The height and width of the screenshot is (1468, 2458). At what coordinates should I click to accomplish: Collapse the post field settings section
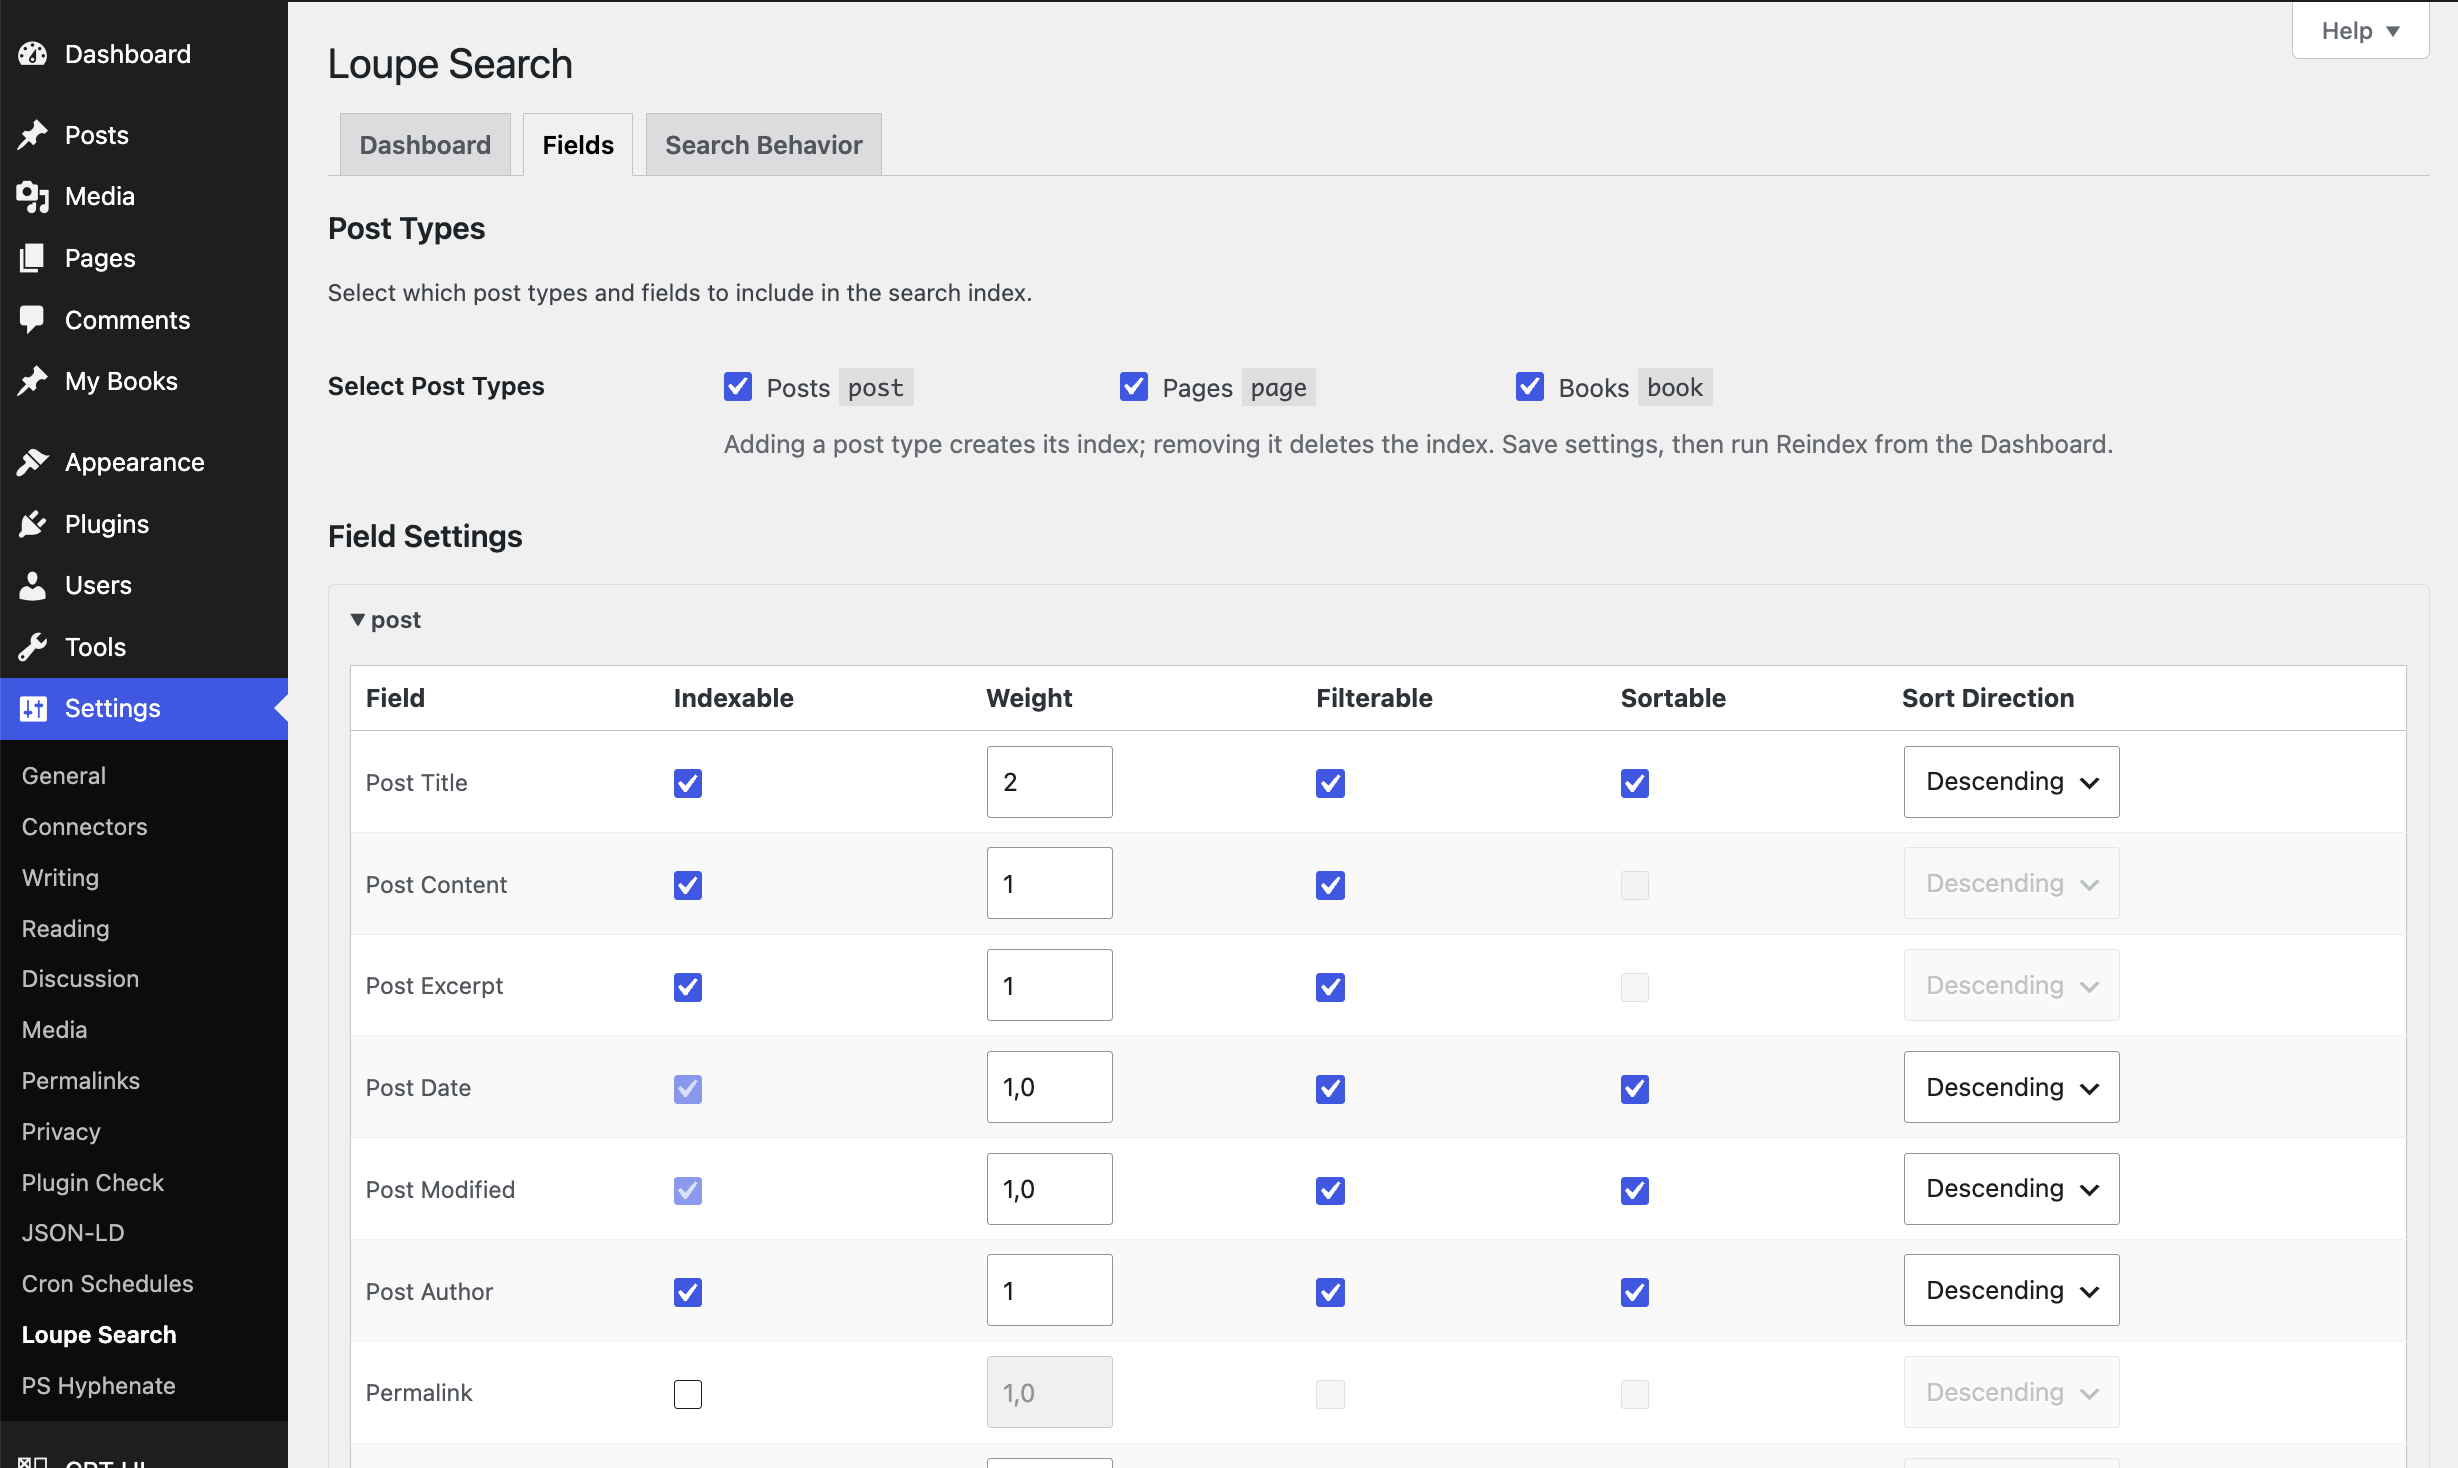[x=386, y=620]
